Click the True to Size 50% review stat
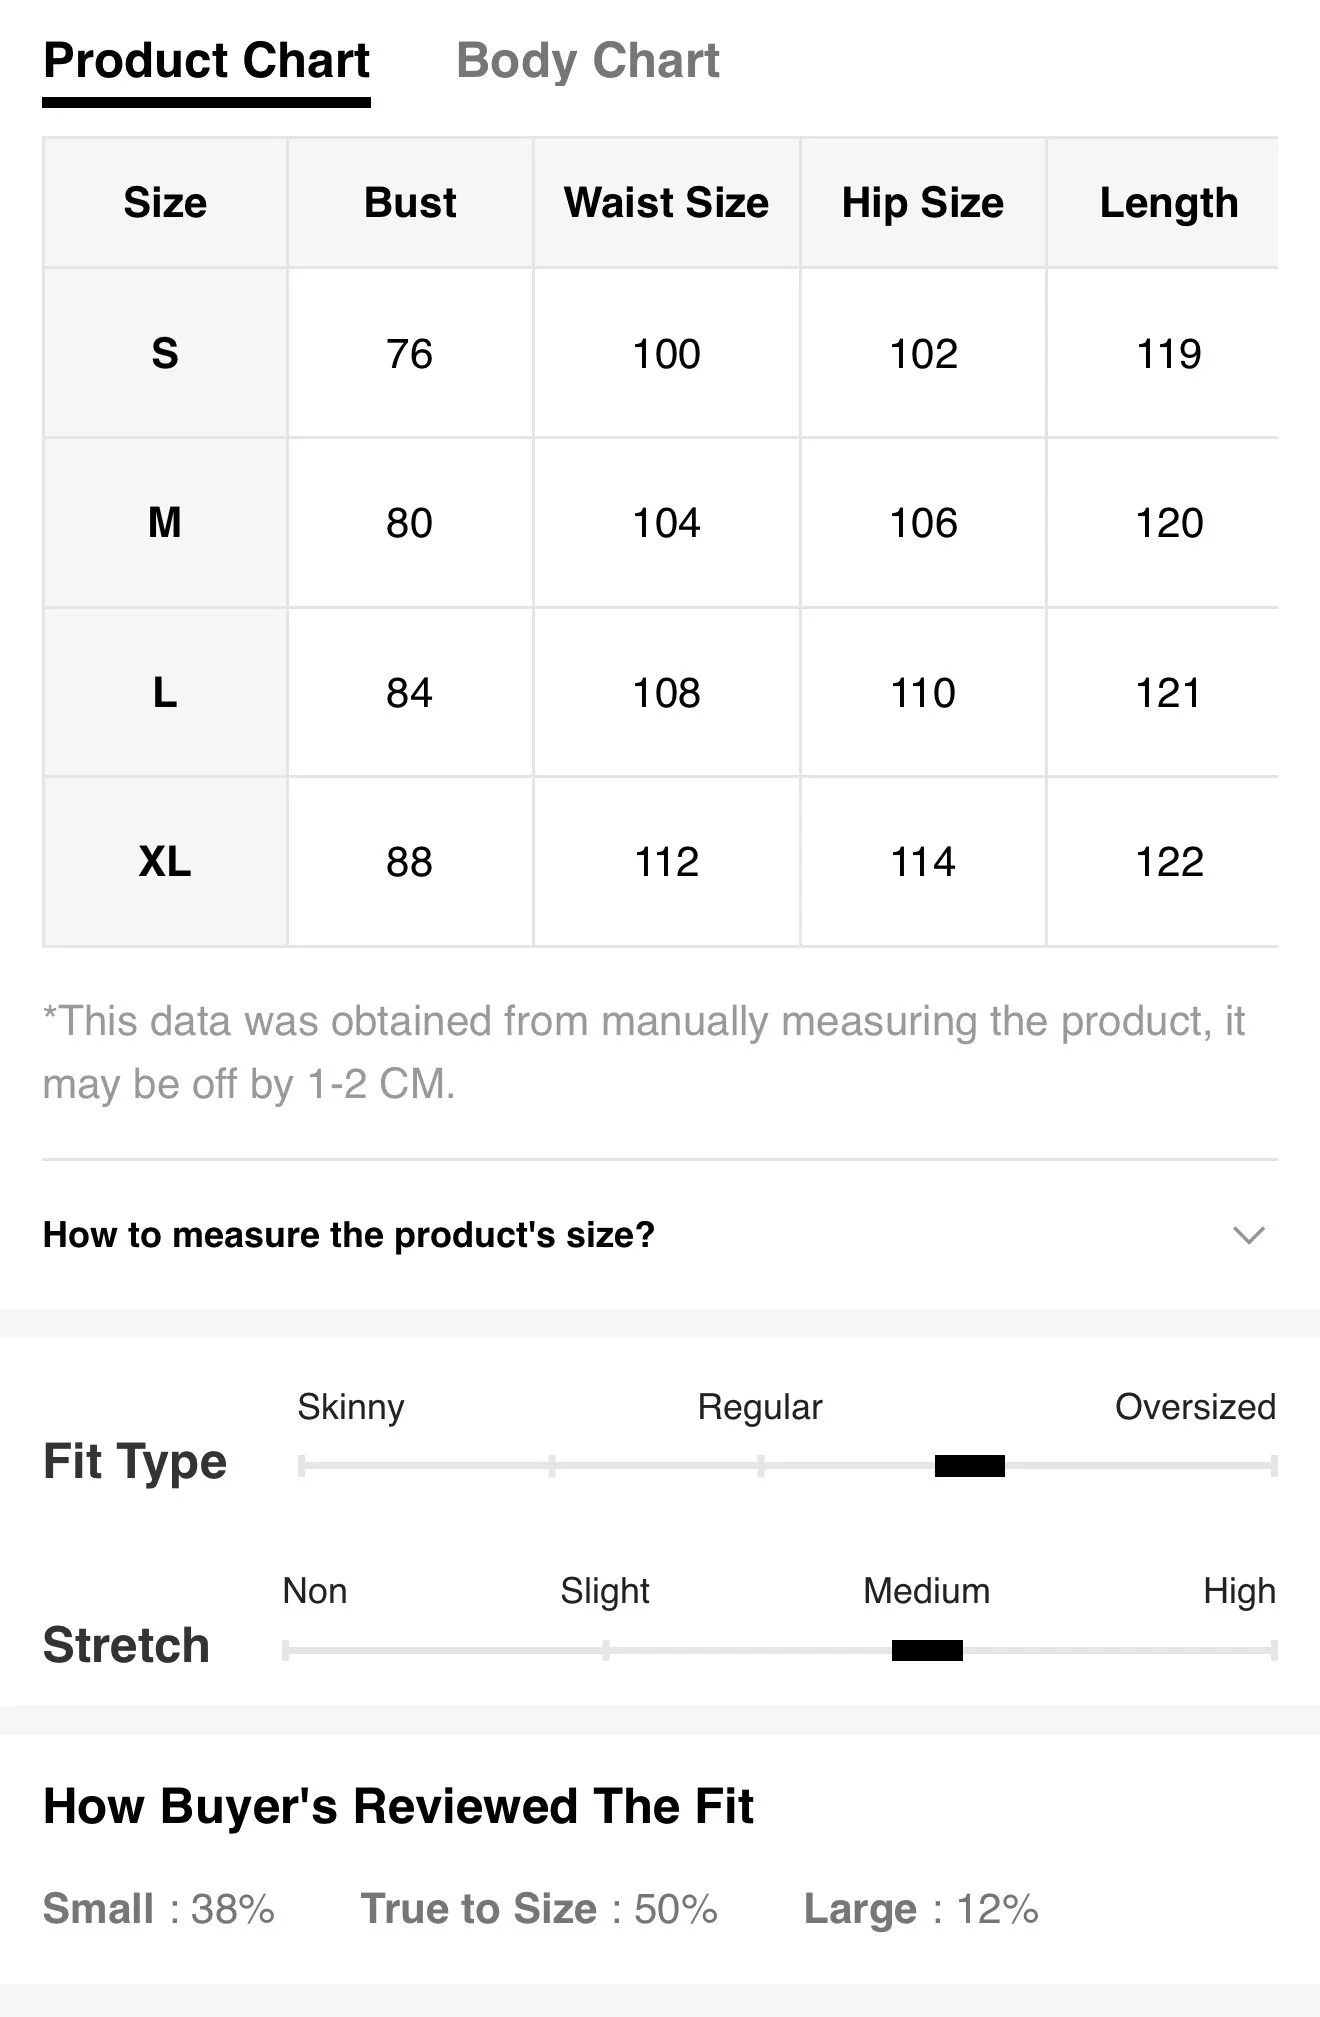 click(x=539, y=1908)
